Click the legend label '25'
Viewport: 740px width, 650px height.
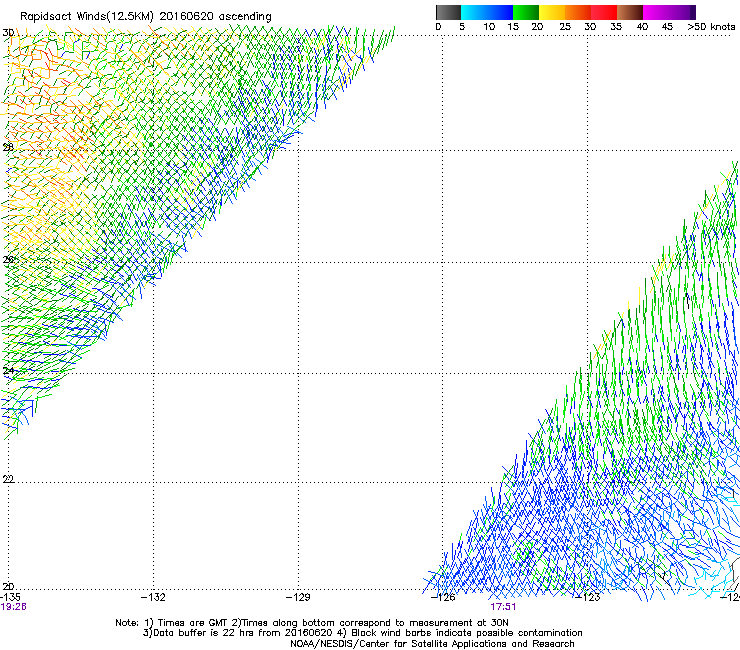coord(565,27)
